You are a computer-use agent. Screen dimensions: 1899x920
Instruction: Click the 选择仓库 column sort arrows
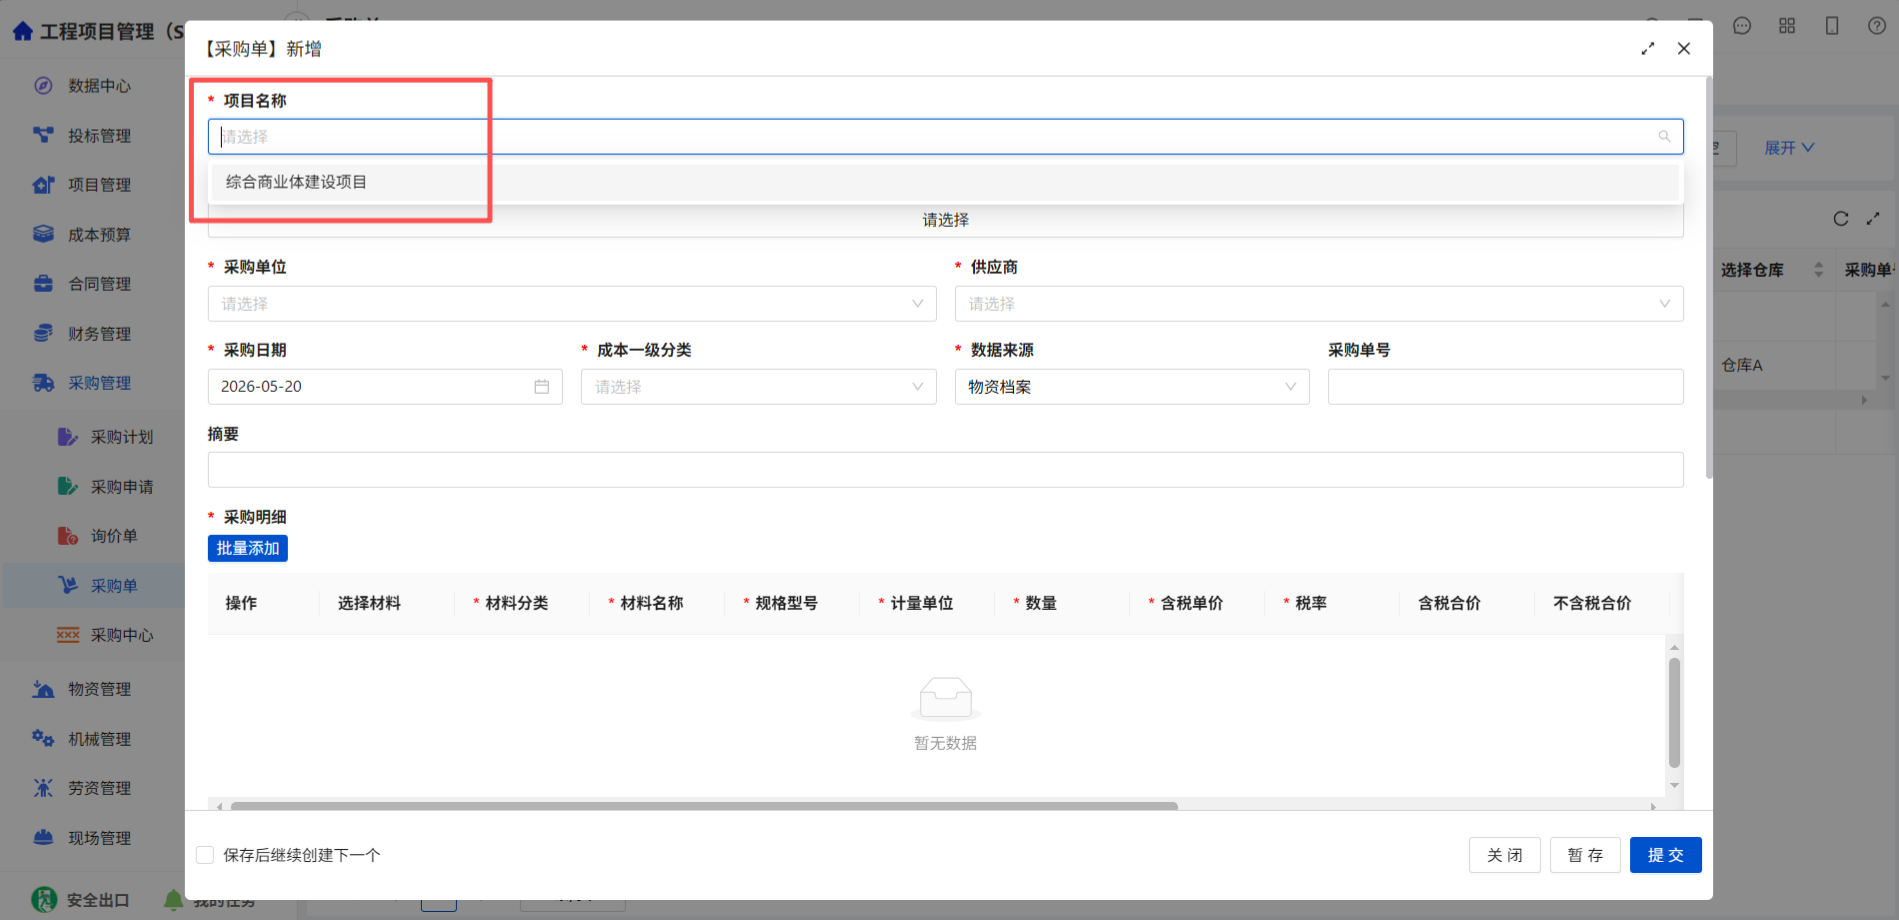[x=1819, y=270]
